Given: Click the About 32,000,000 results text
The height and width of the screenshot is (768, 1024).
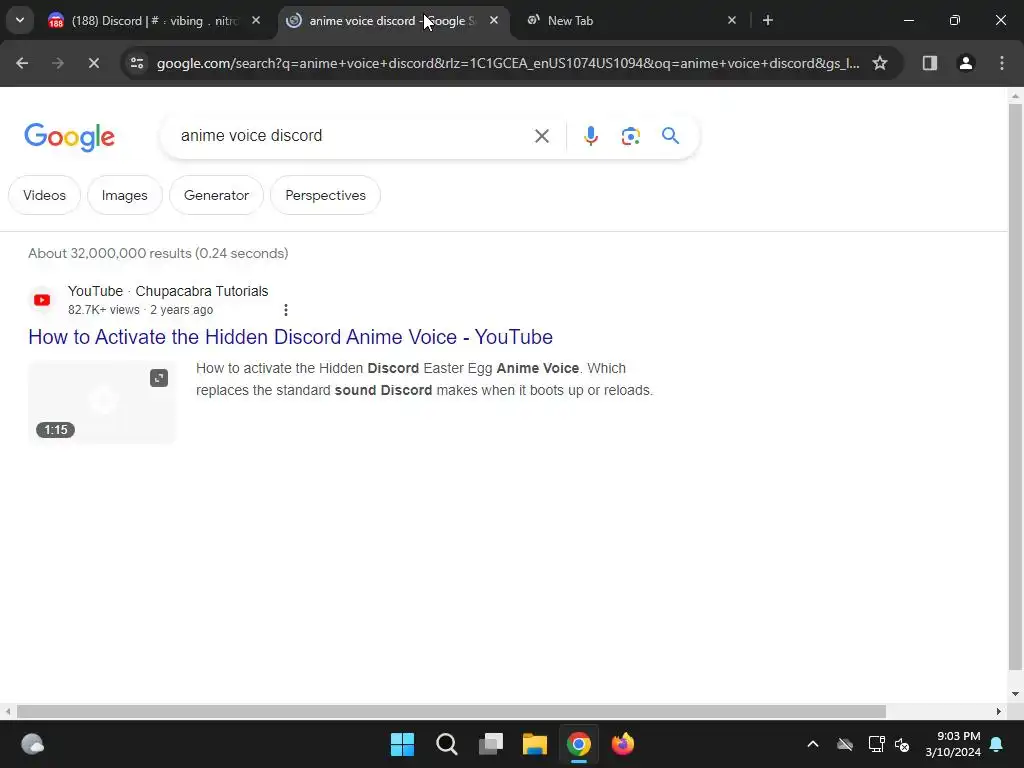Looking at the screenshot, I should pos(158,253).
